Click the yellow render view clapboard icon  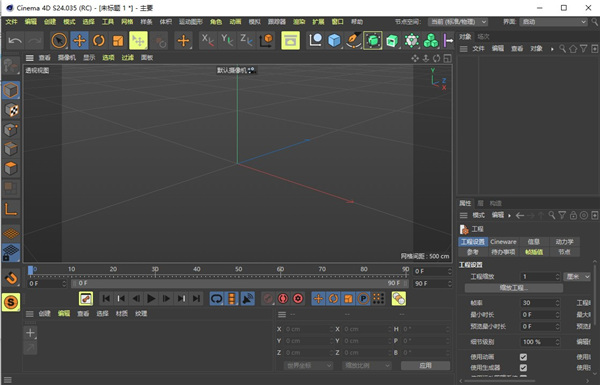click(x=290, y=41)
